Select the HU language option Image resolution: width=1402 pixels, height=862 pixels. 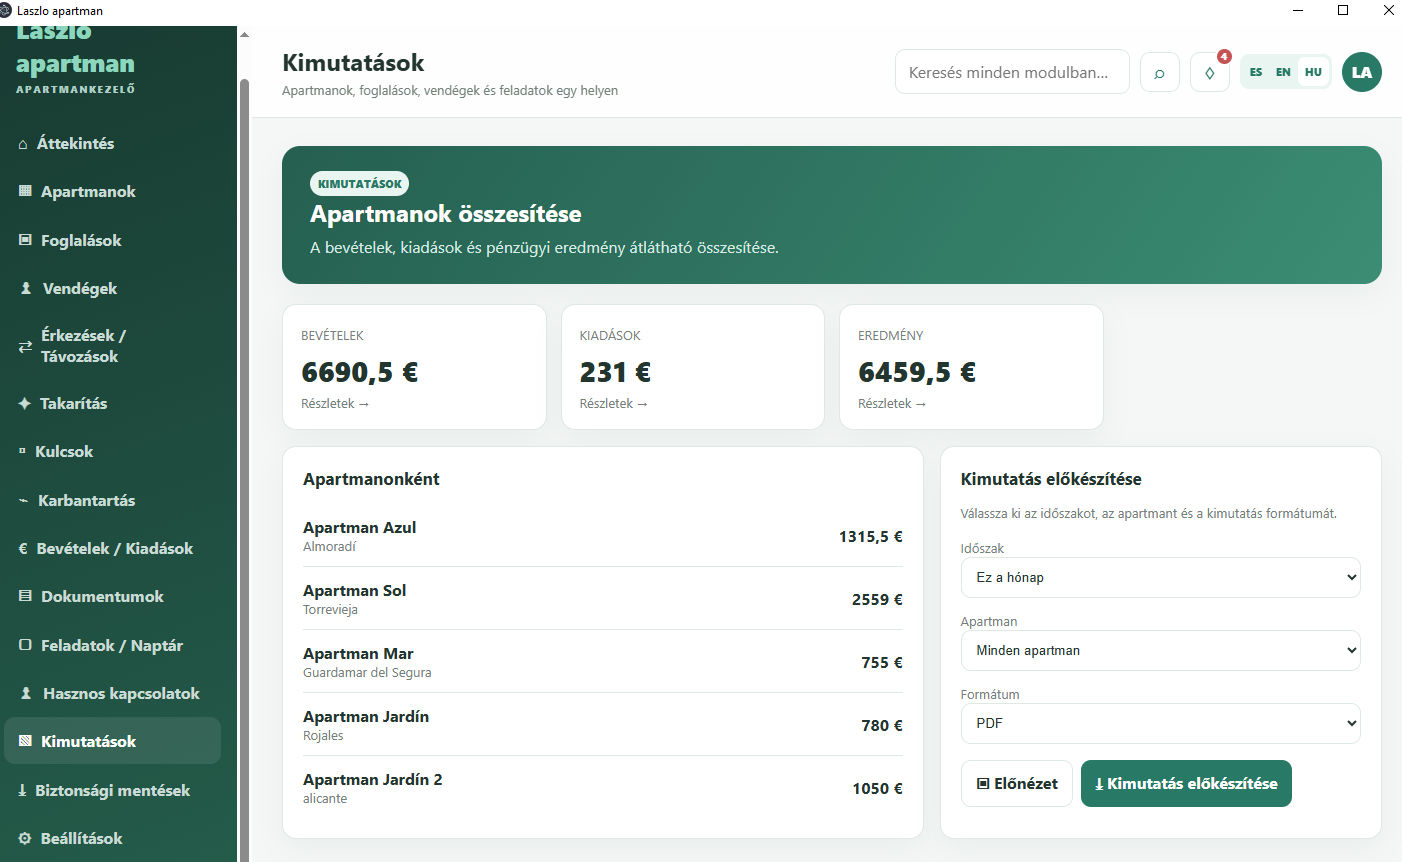coord(1313,72)
